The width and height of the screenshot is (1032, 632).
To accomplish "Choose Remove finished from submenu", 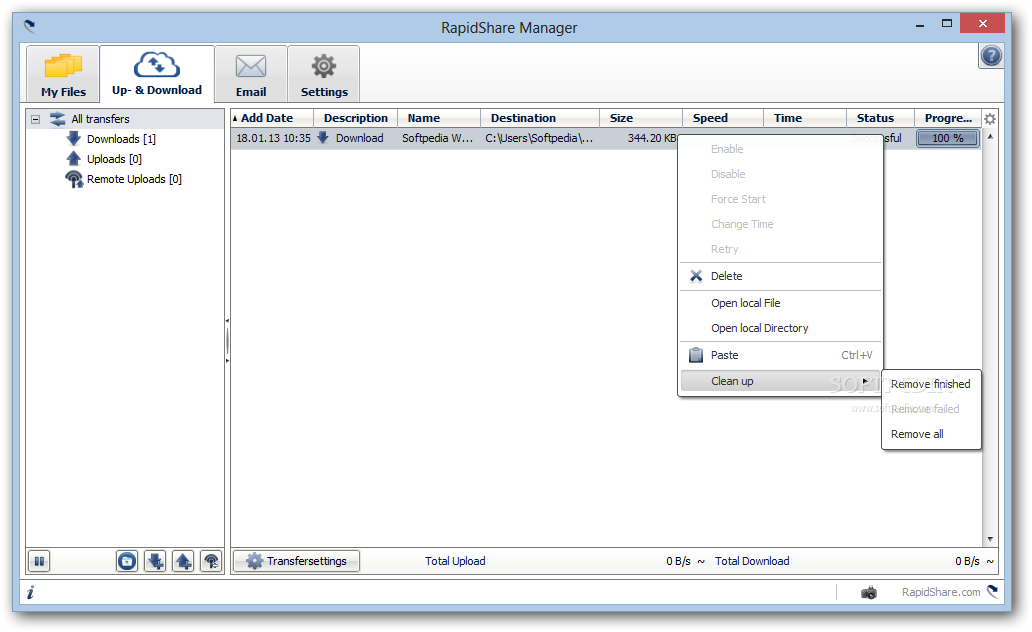I will pyautogui.click(x=931, y=384).
